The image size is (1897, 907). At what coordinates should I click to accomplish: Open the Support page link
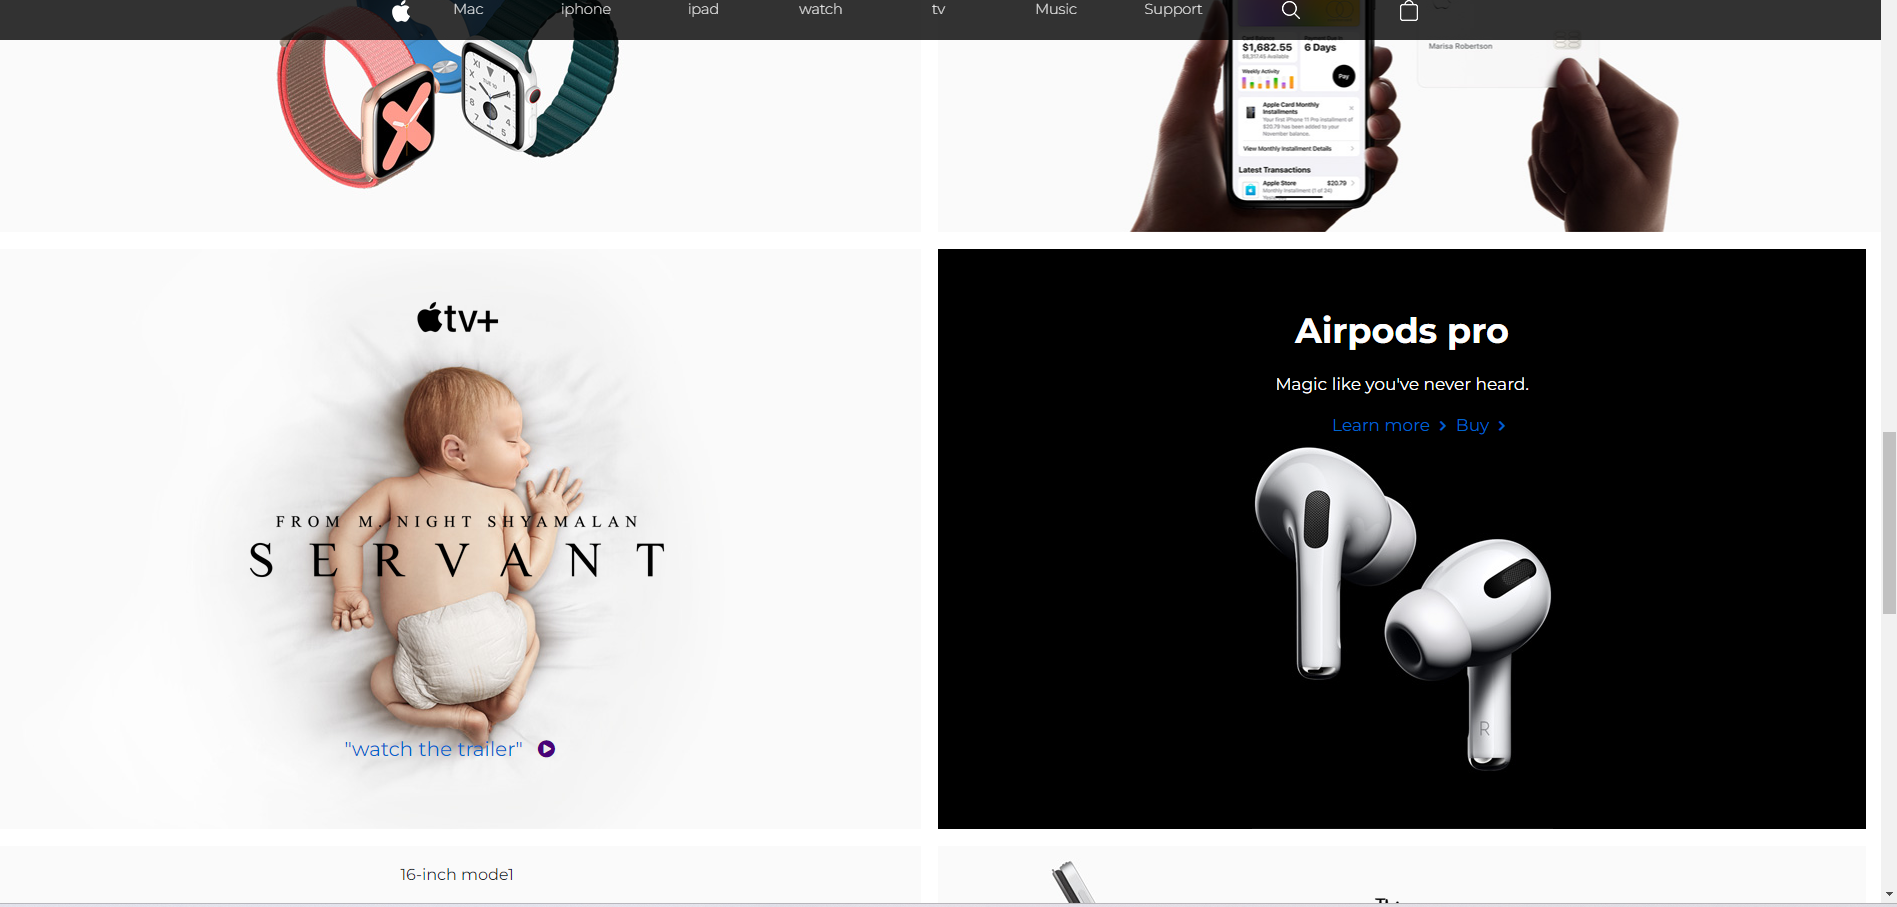point(1172,9)
